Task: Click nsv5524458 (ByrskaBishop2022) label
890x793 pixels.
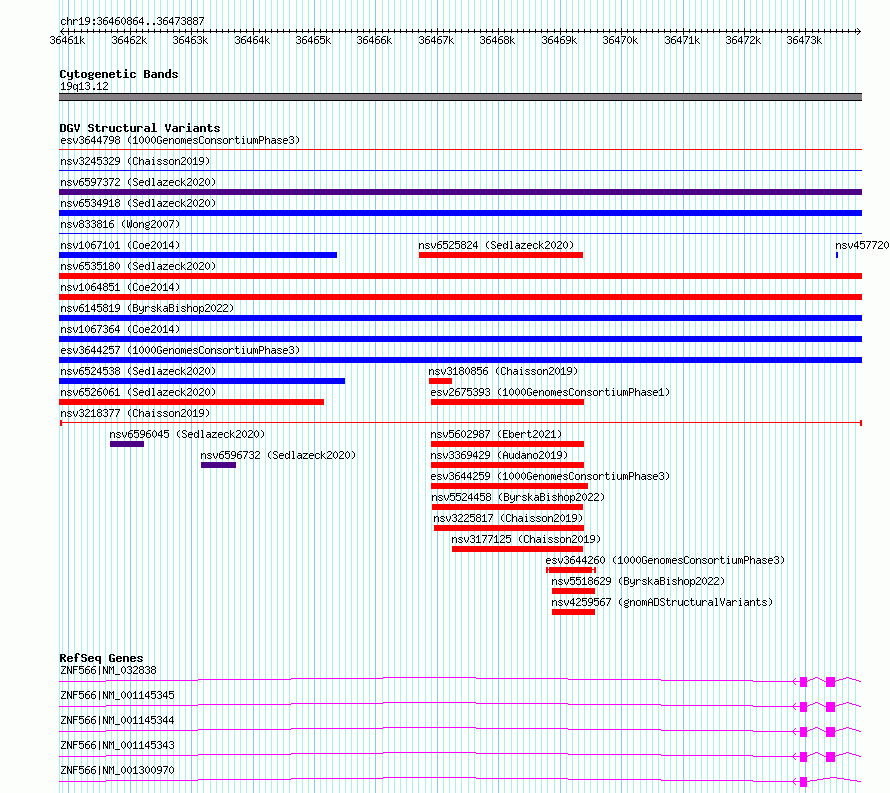Action: click(x=518, y=497)
